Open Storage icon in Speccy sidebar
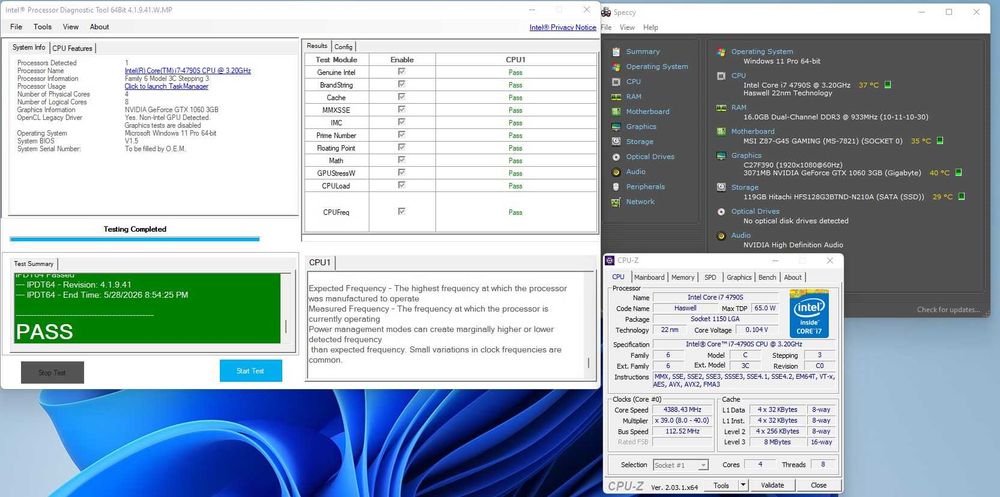Image resolution: width=1000 pixels, height=497 pixels. pyautogui.click(x=615, y=142)
